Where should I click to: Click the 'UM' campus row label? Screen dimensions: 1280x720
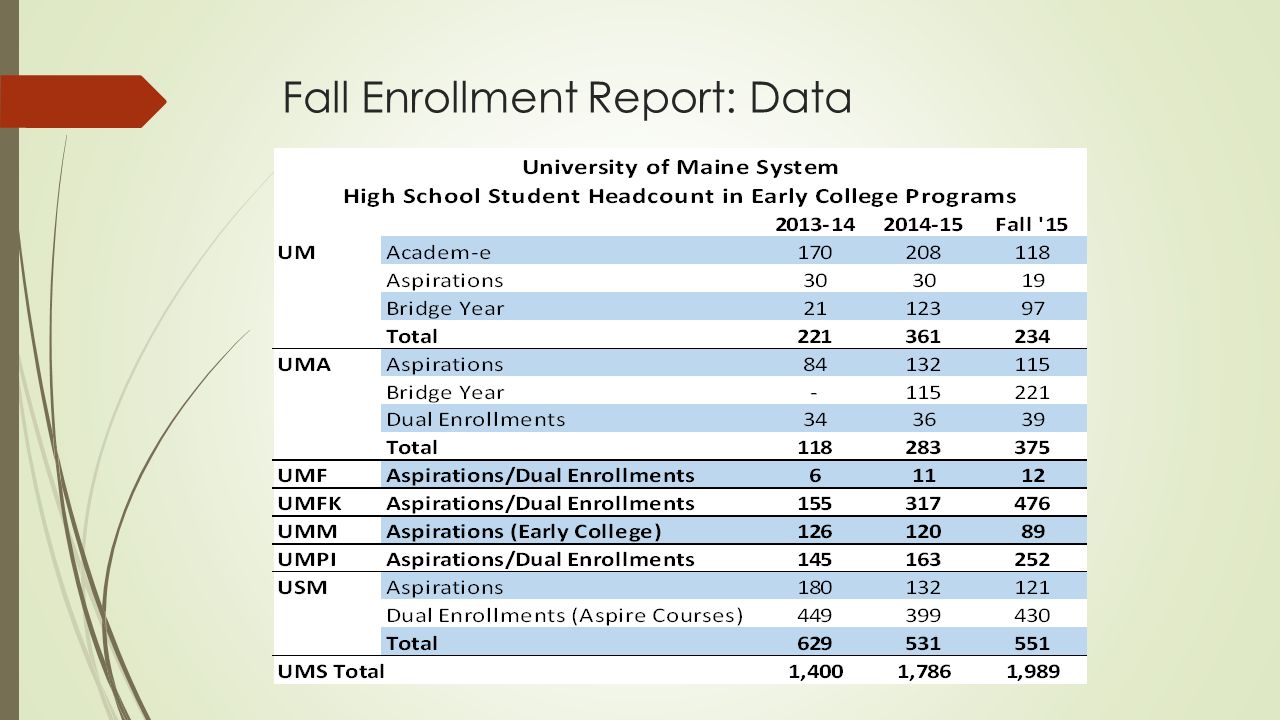tap(296, 252)
